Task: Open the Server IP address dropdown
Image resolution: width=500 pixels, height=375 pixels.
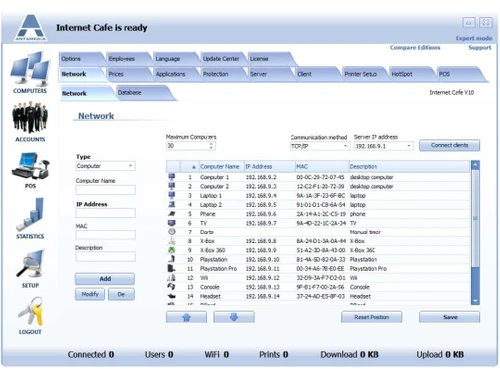Action: (x=409, y=146)
